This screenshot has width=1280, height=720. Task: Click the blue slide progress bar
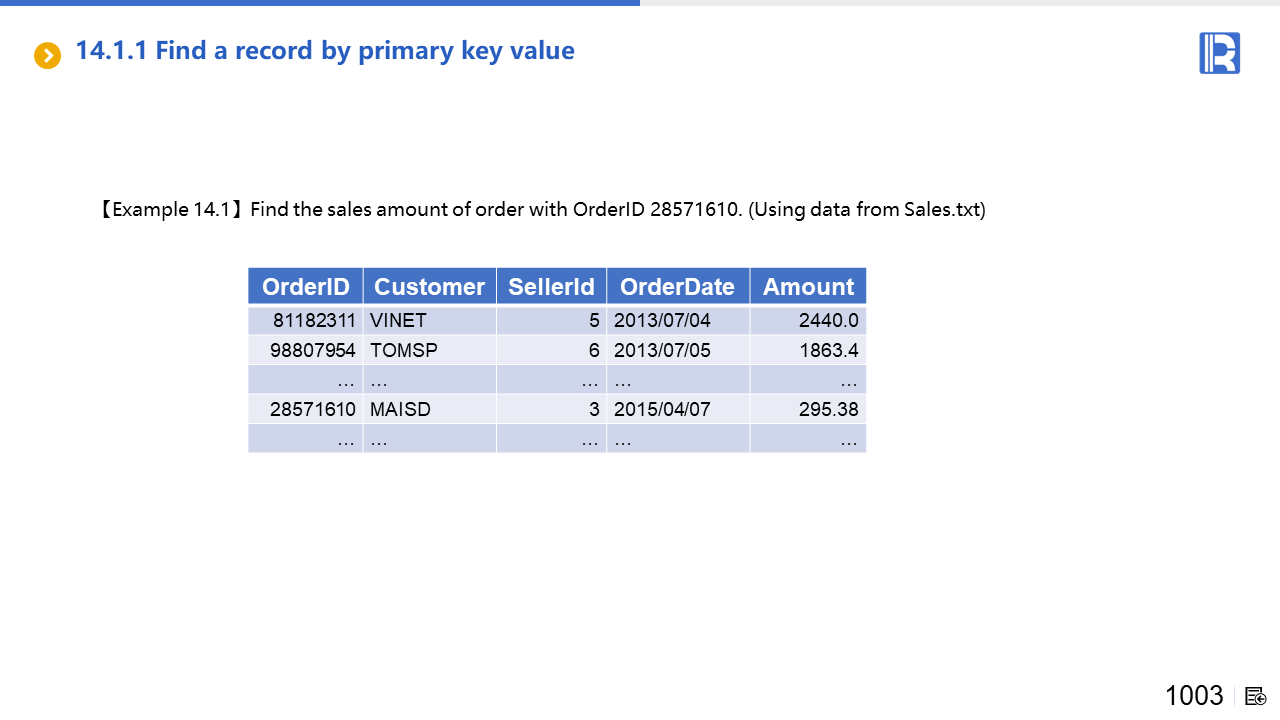tap(320, 3)
